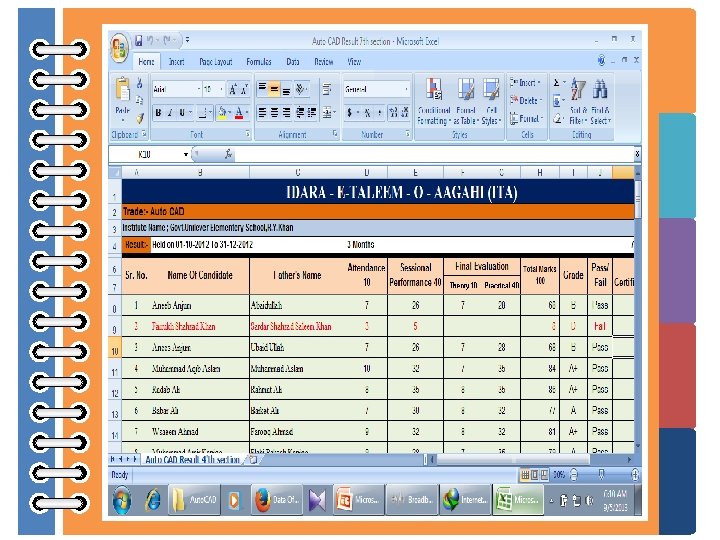
Task: Align text to the right
Action: (x=286, y=112)
